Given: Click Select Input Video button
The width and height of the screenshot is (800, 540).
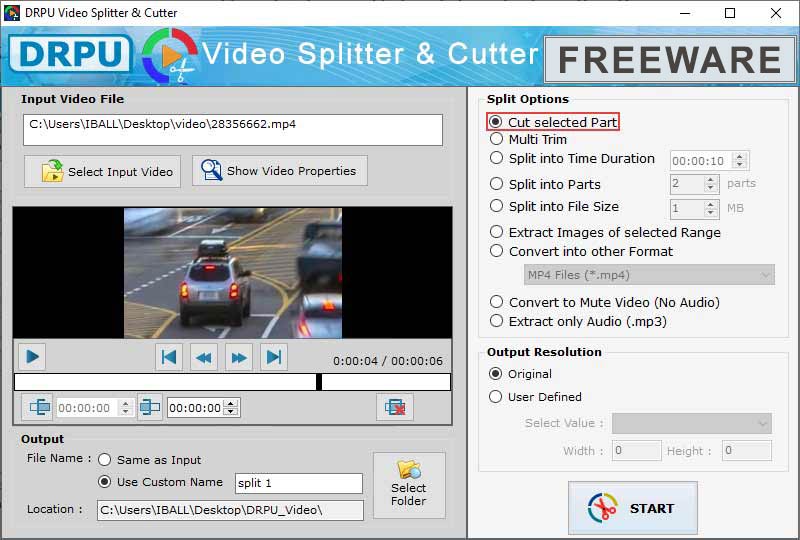Looking at the screenshot, I should click(103, 171).
